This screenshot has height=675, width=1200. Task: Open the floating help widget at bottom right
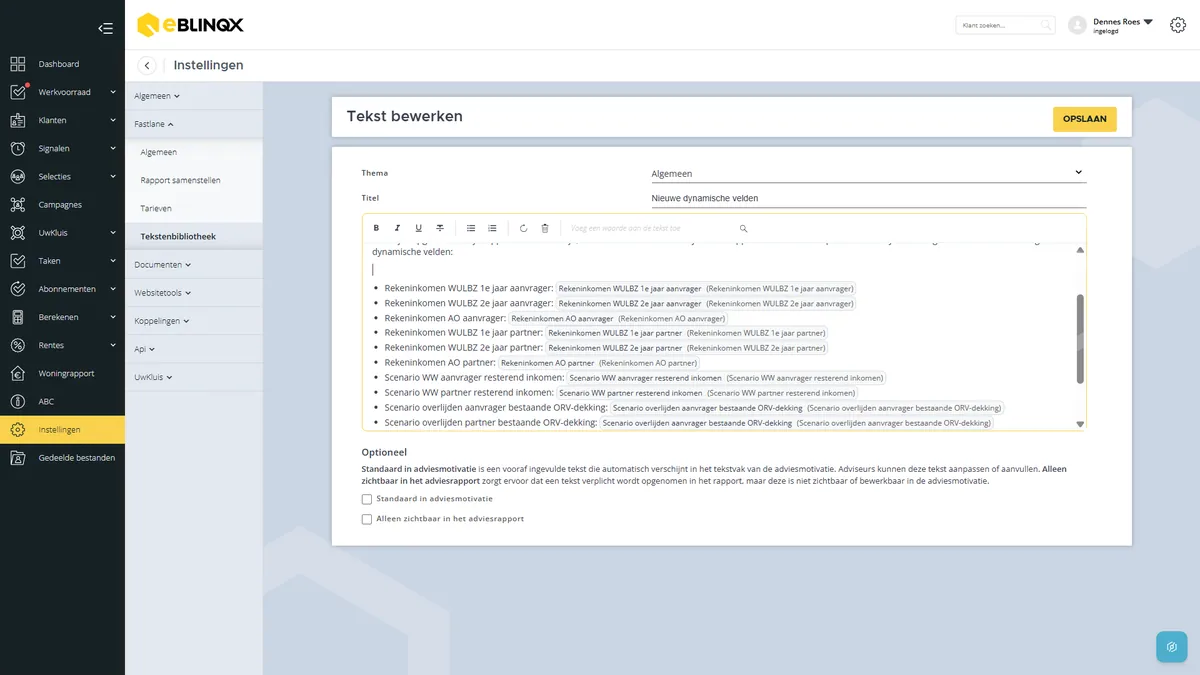pos(1171,646)
